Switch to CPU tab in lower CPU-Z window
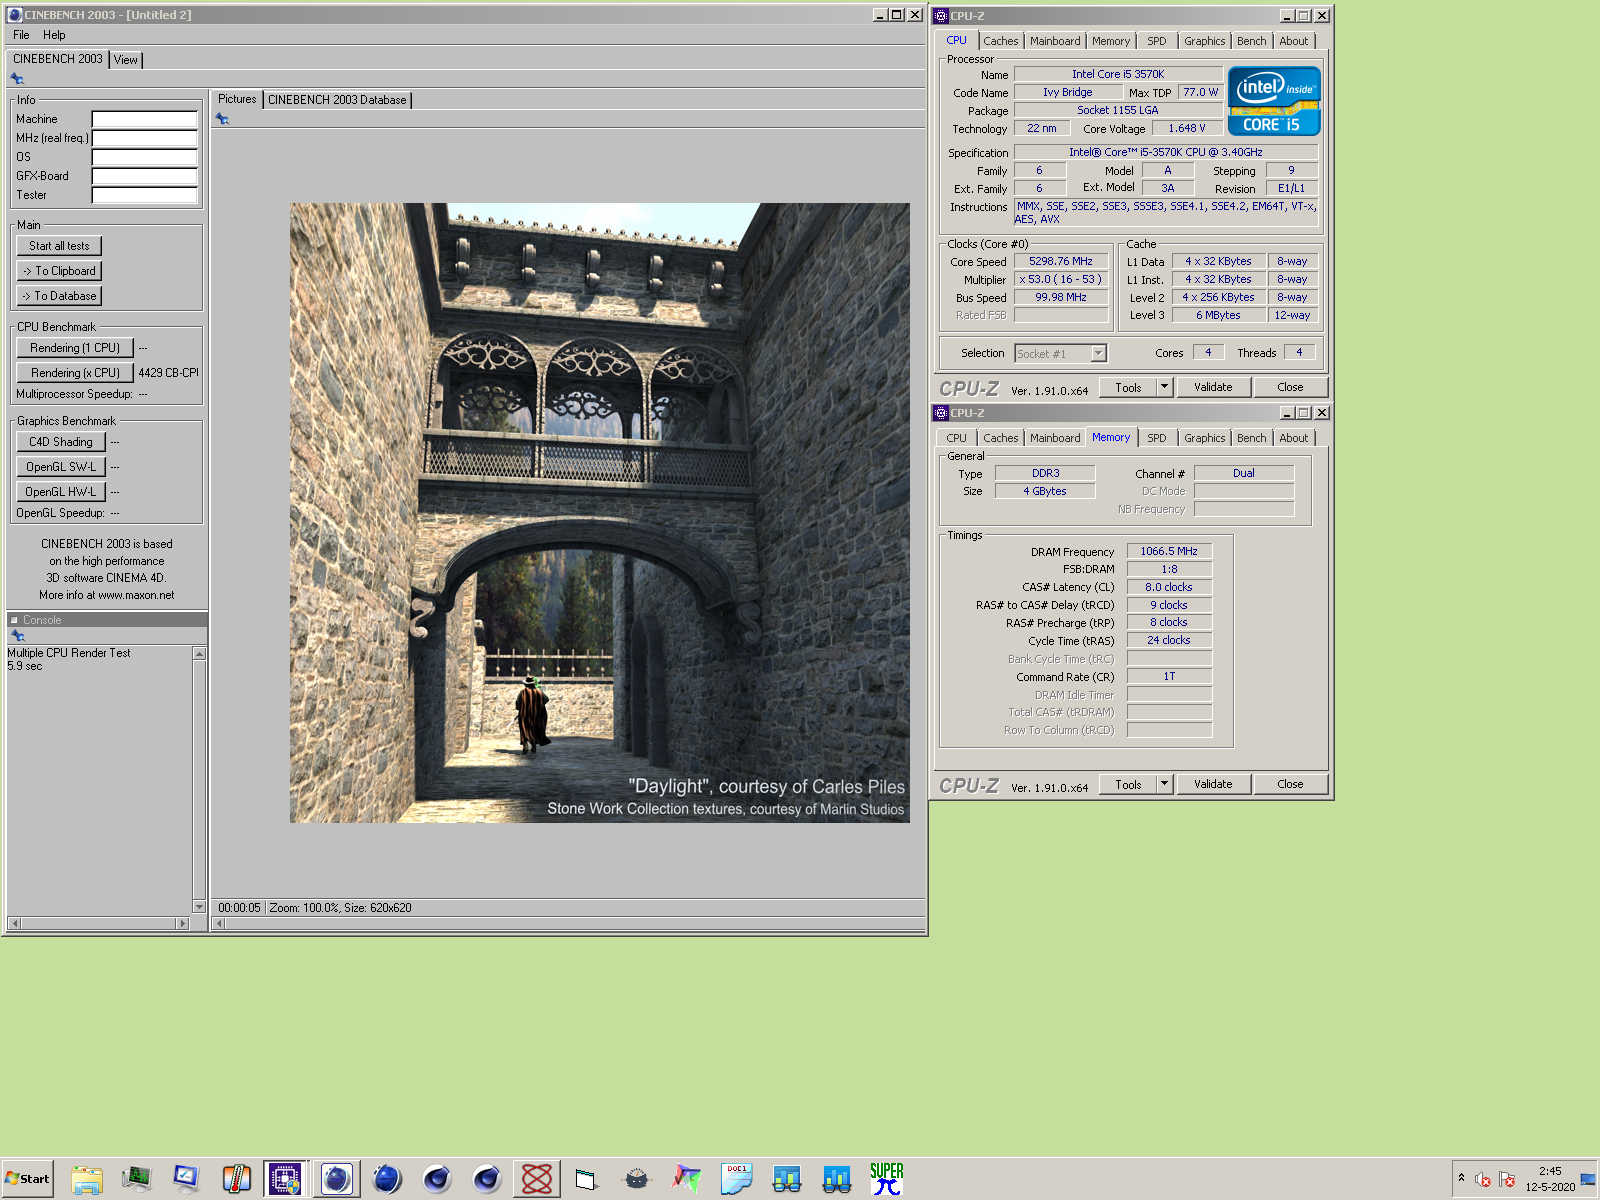Viewport: 1600px width, 1200px height. 956,438
